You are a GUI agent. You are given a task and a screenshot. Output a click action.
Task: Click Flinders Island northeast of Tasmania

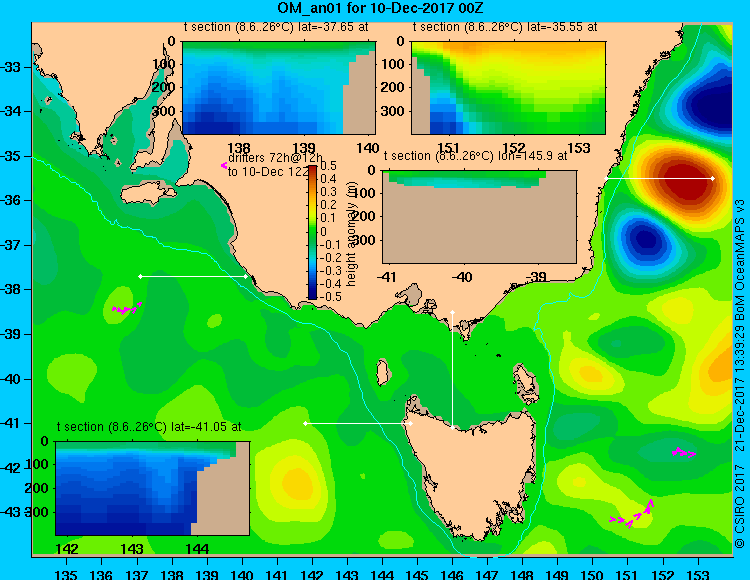click(525, 381)
